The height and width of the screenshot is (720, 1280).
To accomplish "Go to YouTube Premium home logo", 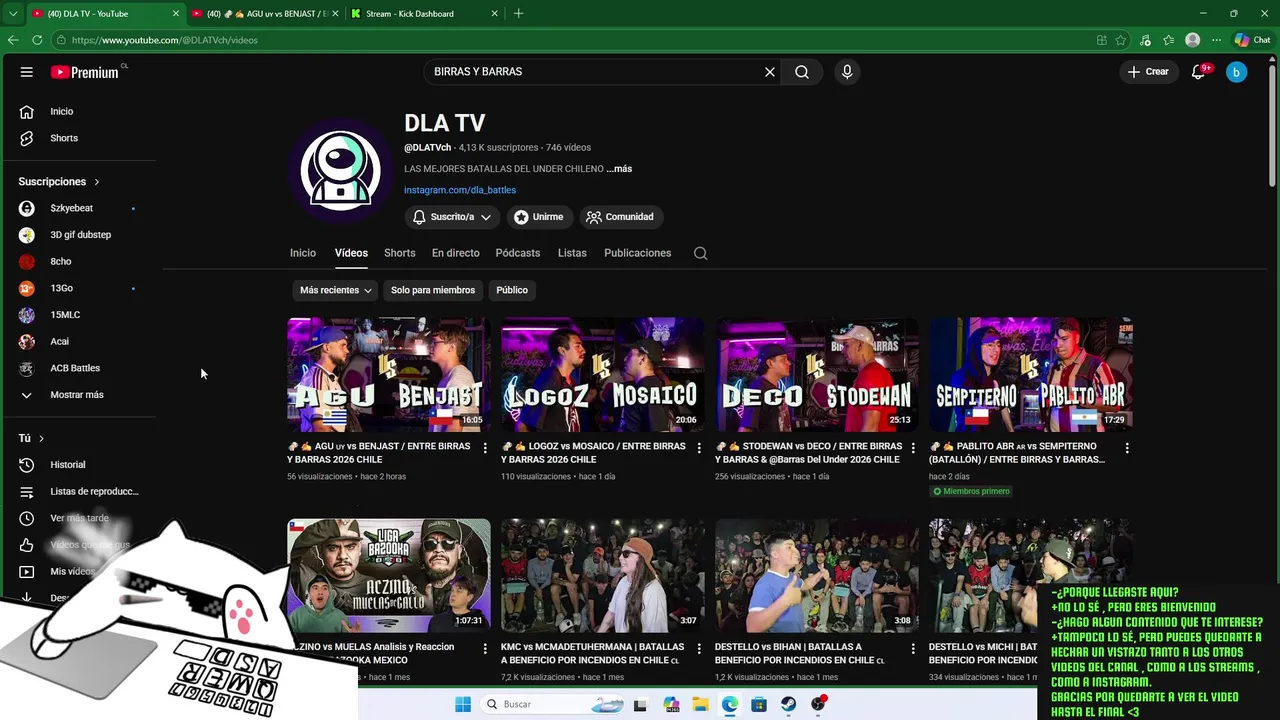I will click(x=86, y=72).
